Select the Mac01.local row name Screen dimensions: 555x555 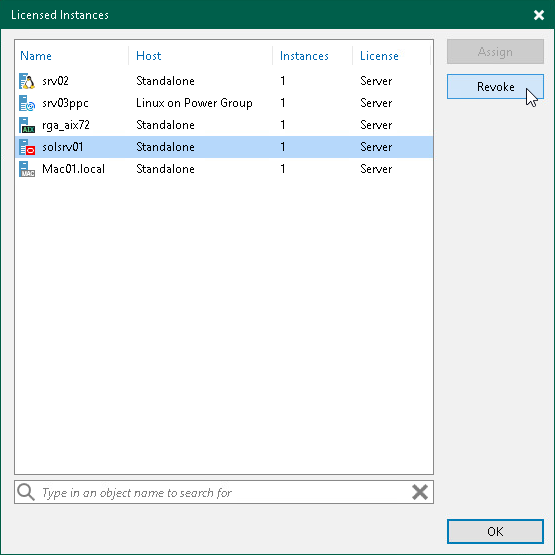pyautogui.click(x=73, y=169)
